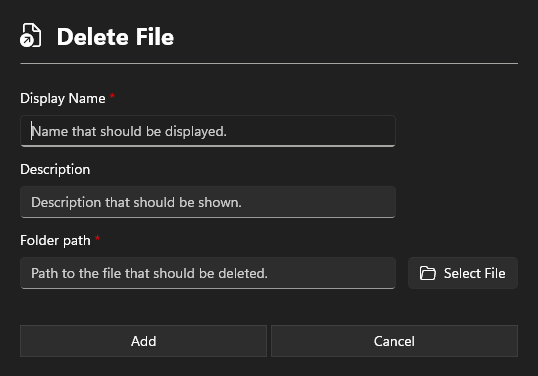538x376 pixels.
Task: Click into the Description text field
Action: pyautogui.click(x=208, y=202)
